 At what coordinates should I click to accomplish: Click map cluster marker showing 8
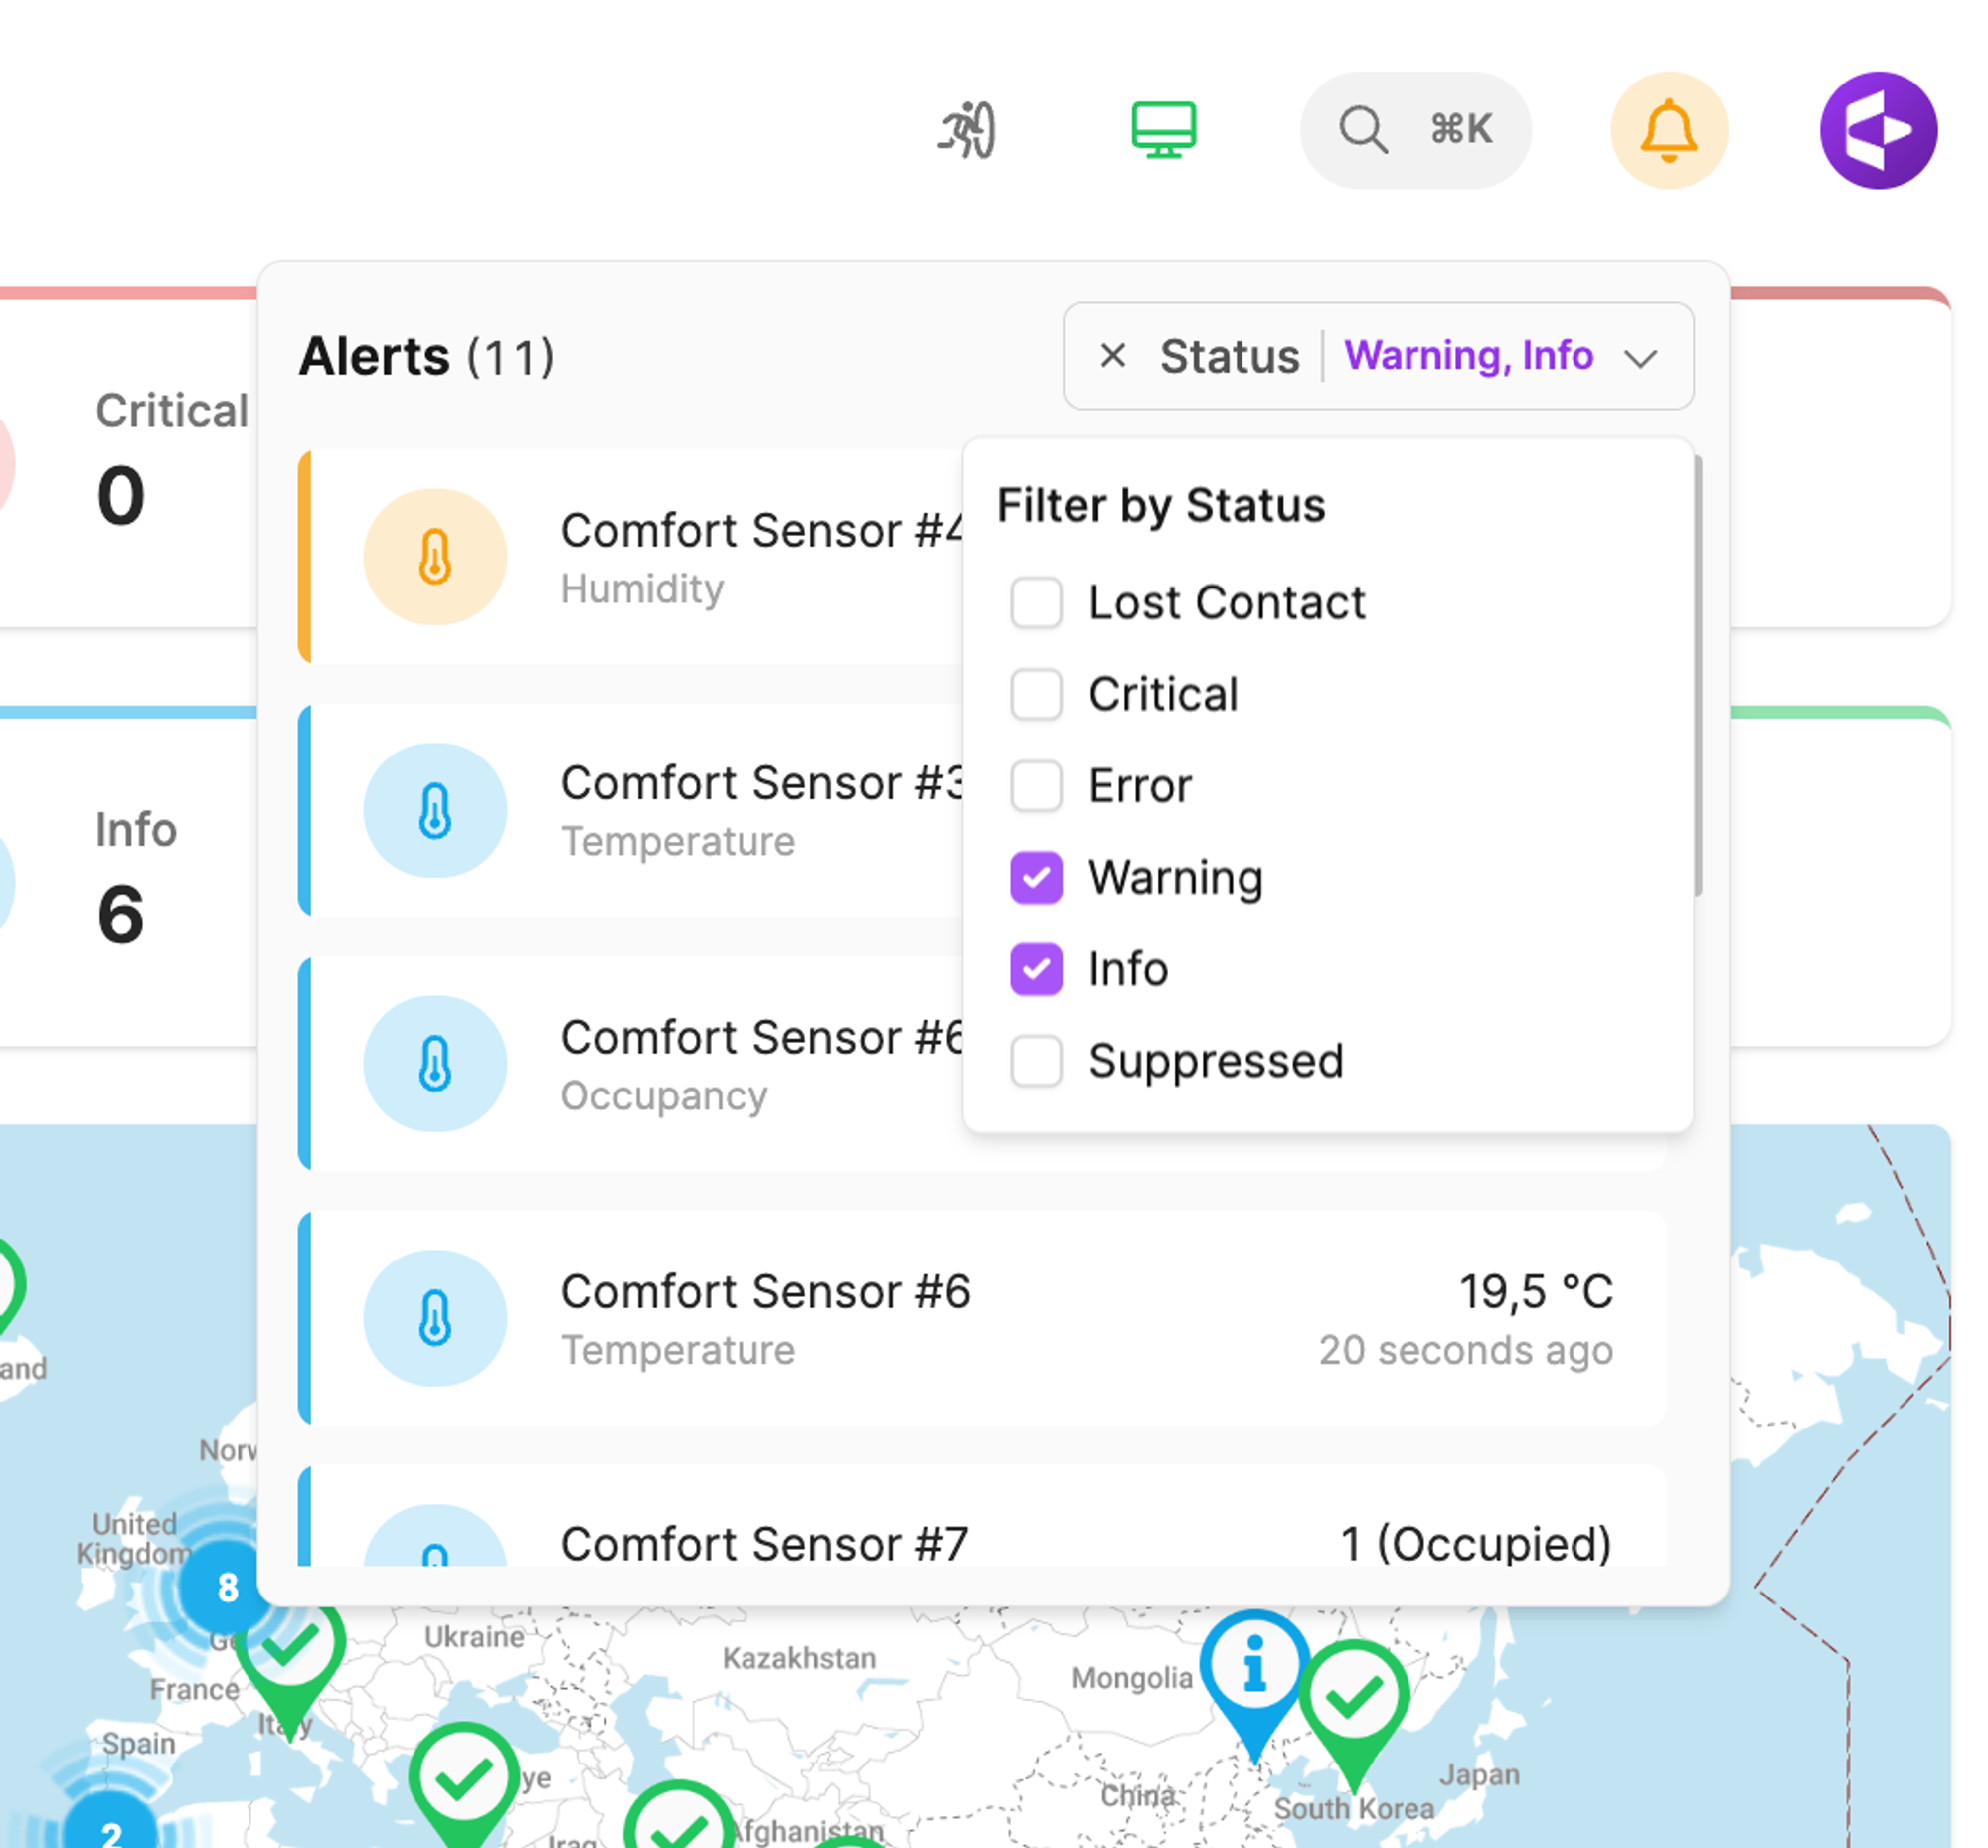(228, 1588)
